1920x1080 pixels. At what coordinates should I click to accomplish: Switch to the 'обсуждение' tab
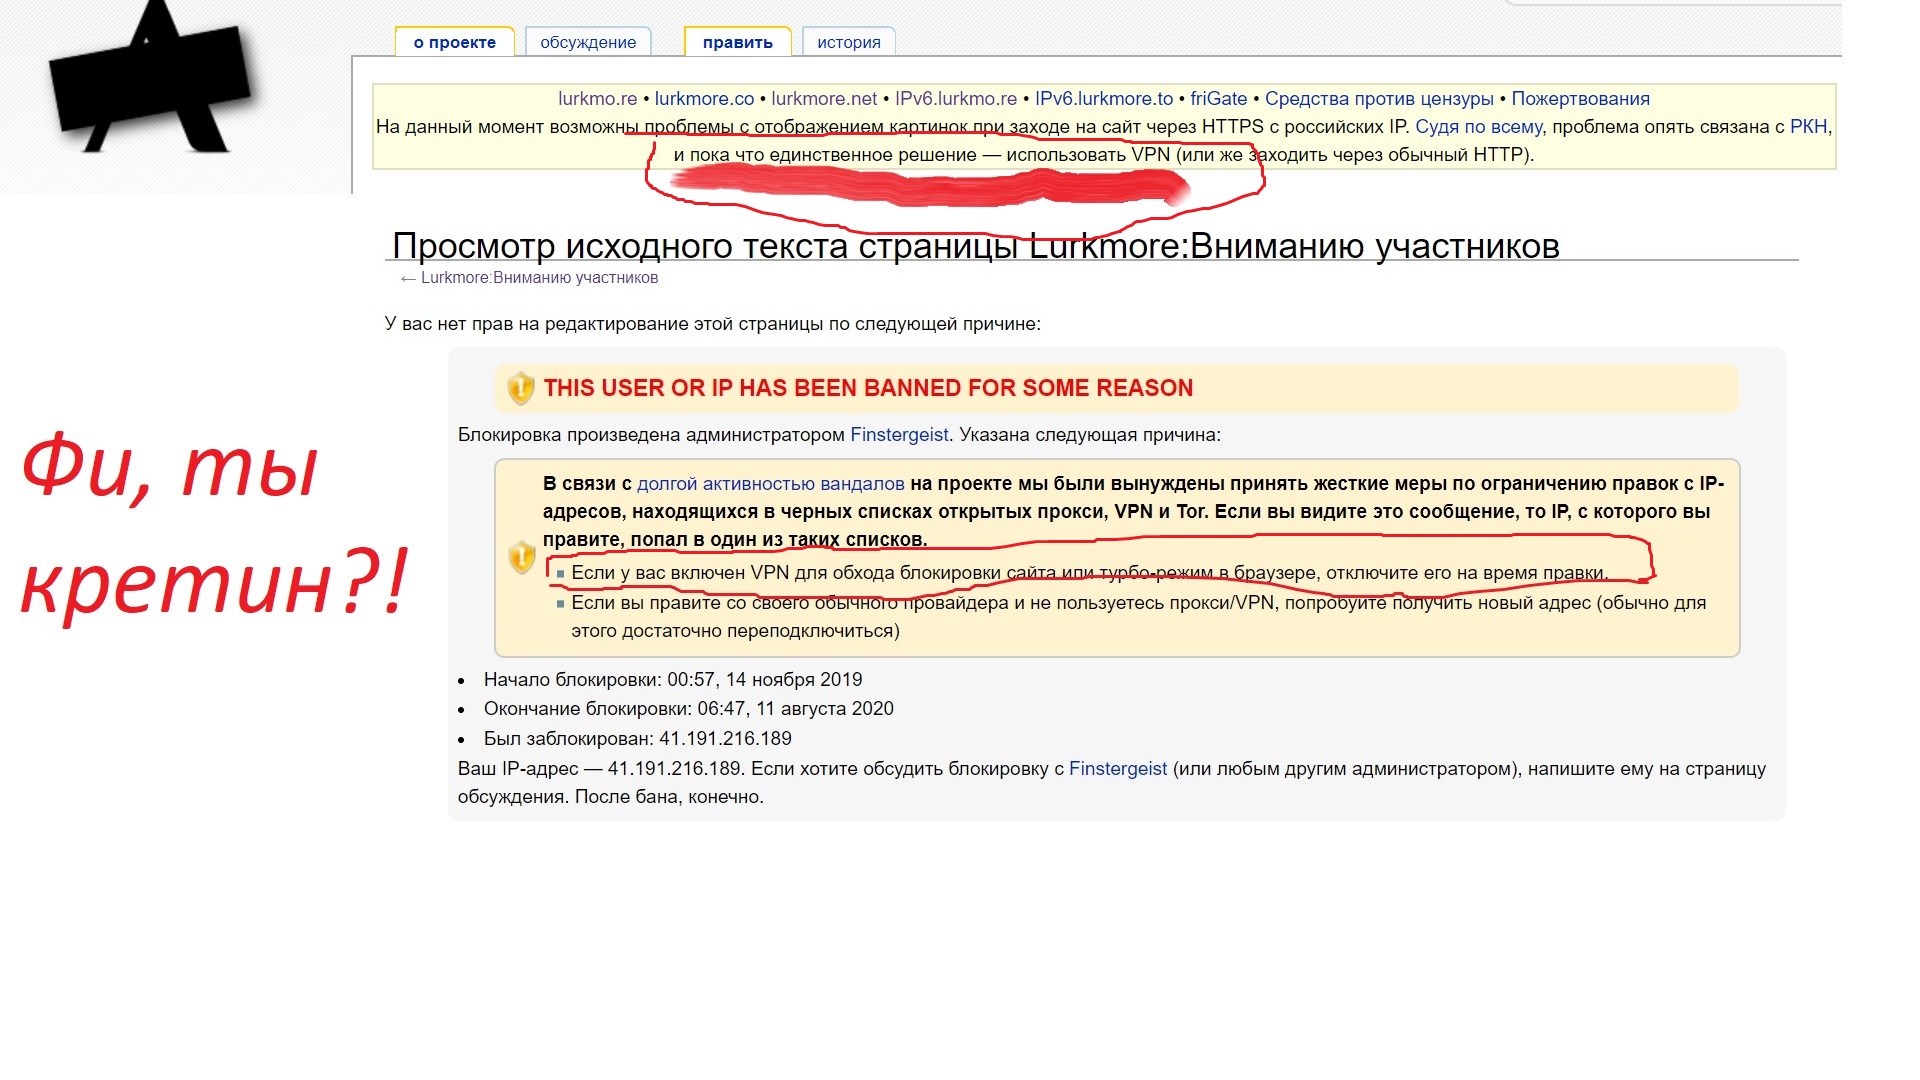pyautogui.click(x=588, y=42)
